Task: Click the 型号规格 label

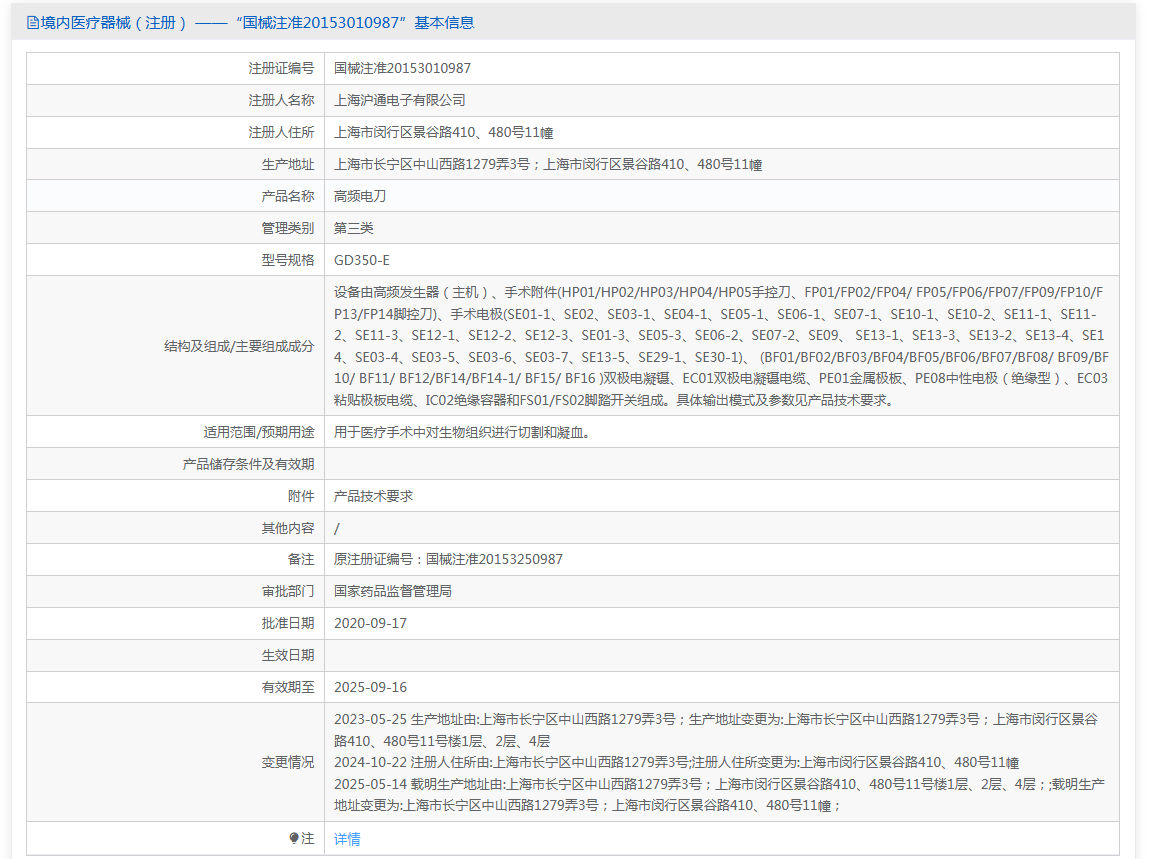Action: 288,260
